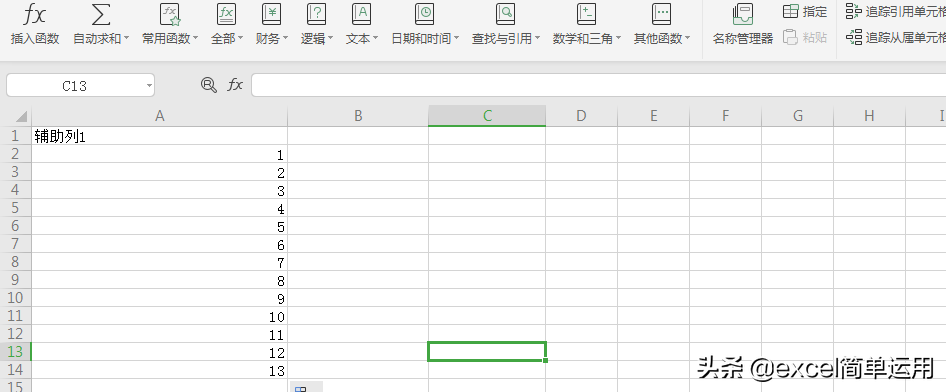
Task: Click the cell with value 8
Action: [x=159, y=280]
